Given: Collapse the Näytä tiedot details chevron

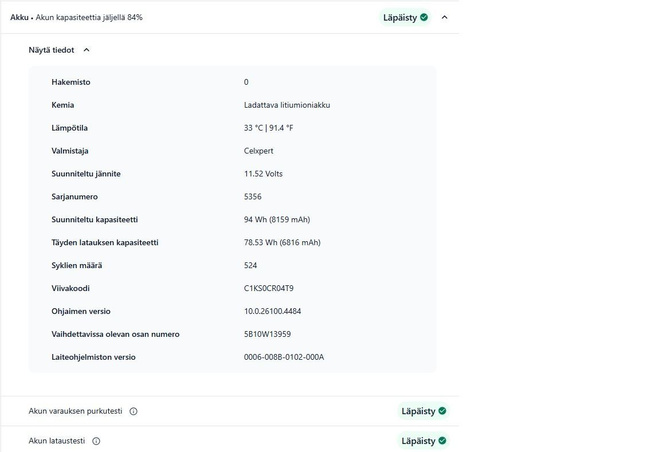Looking at the screenshot, I should (86, 50).
